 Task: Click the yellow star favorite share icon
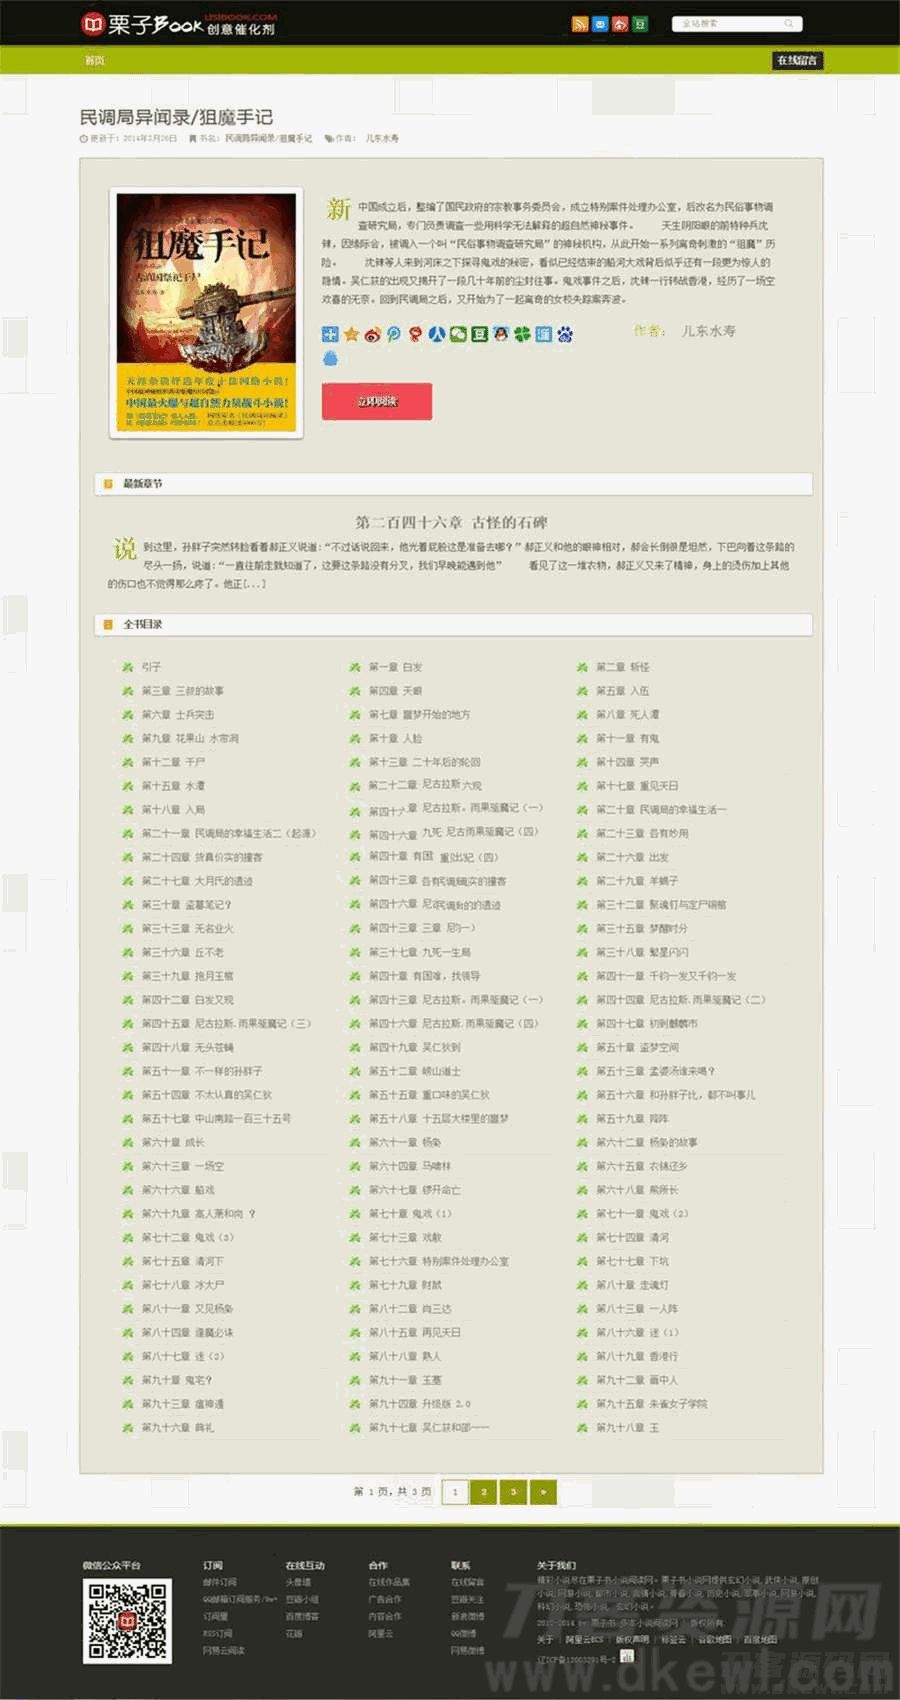pyautogui.click(x=352, y=334)
